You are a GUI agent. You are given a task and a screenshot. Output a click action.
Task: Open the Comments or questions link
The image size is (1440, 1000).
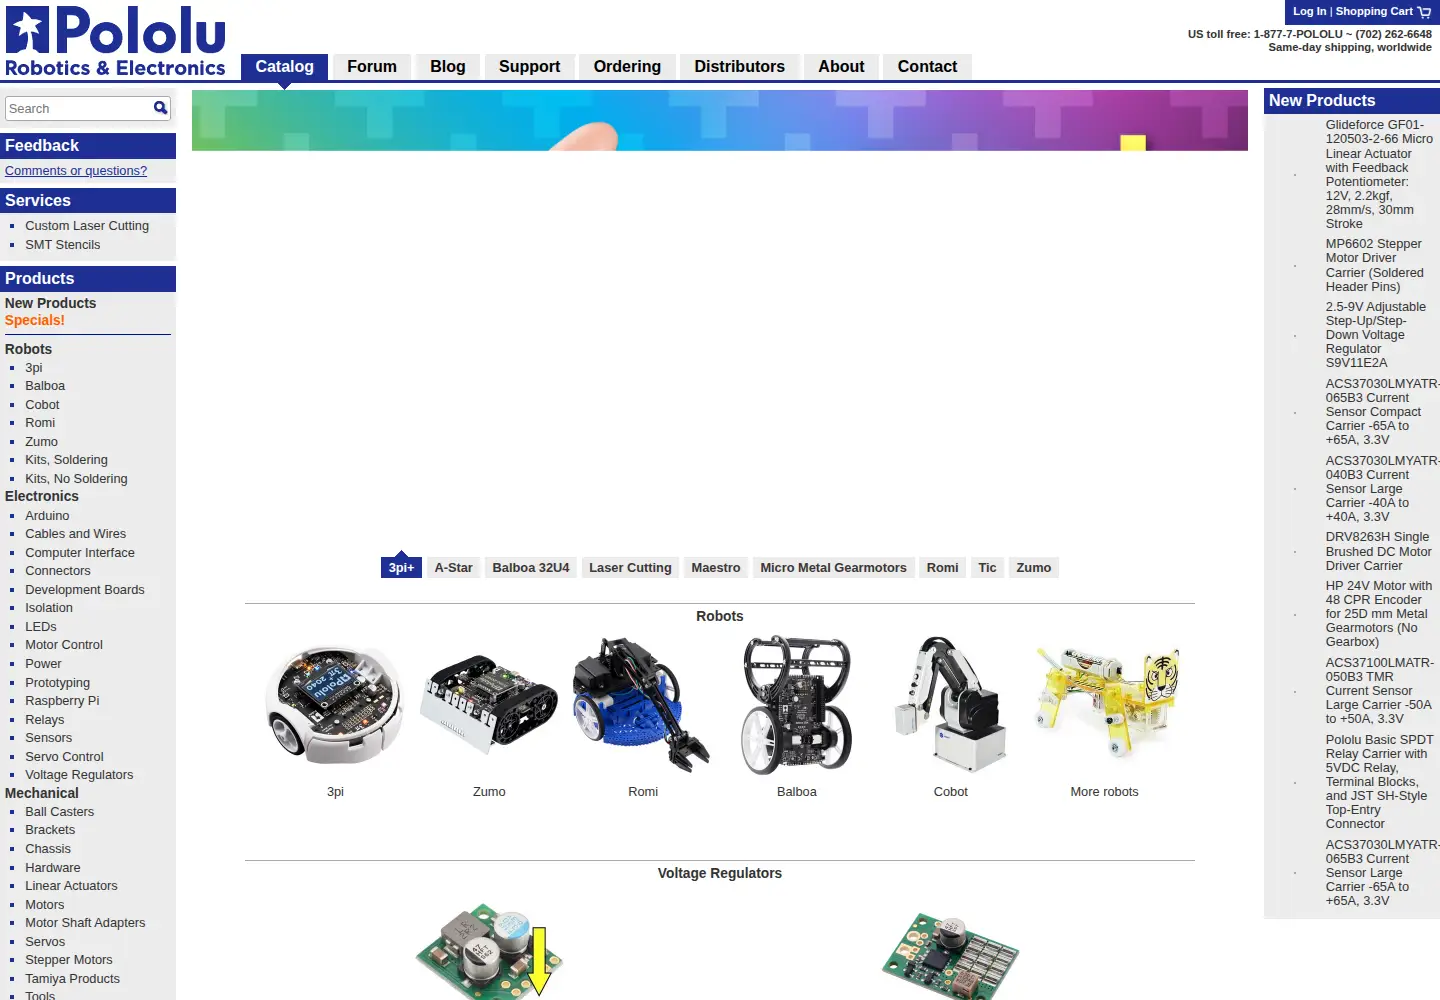click(76, 171)
